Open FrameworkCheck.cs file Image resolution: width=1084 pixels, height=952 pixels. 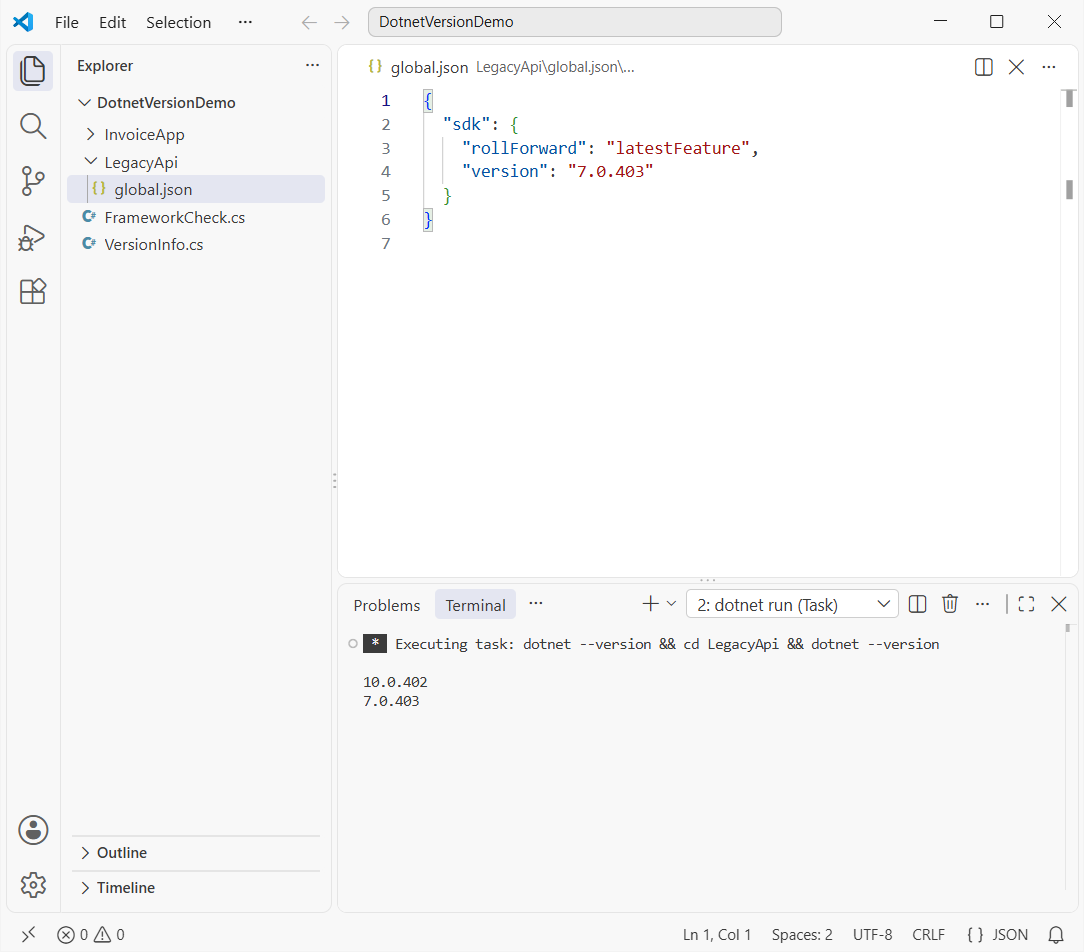pyautogui.click(x=196, y=217)
